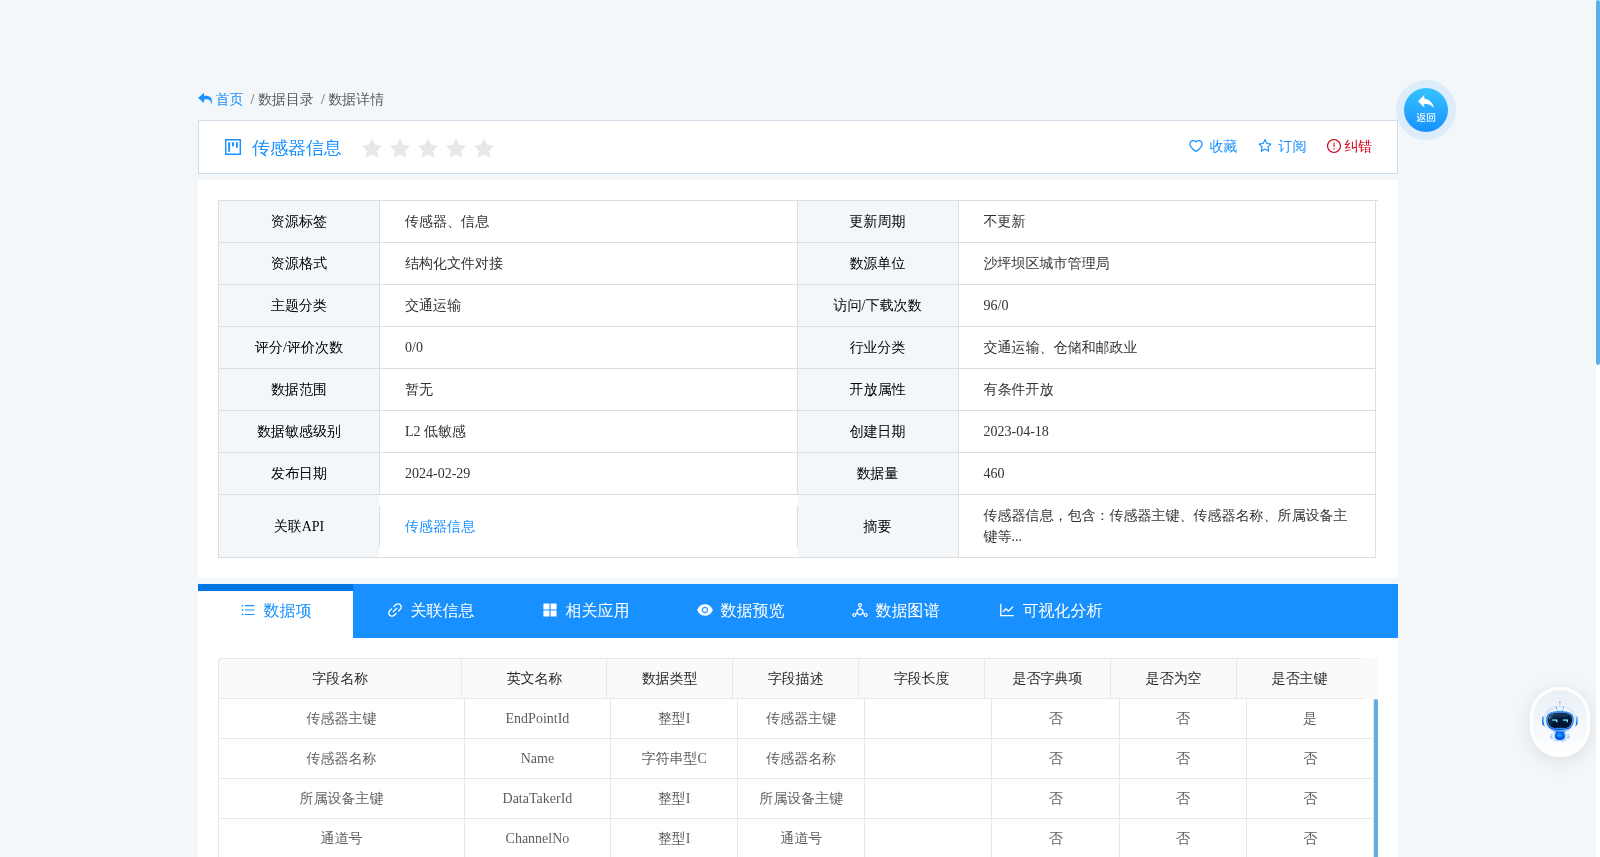This screenshot has height=857, width=1600.
Task: Click the 字段长度 column header
Action: click(x=922, y=679)
